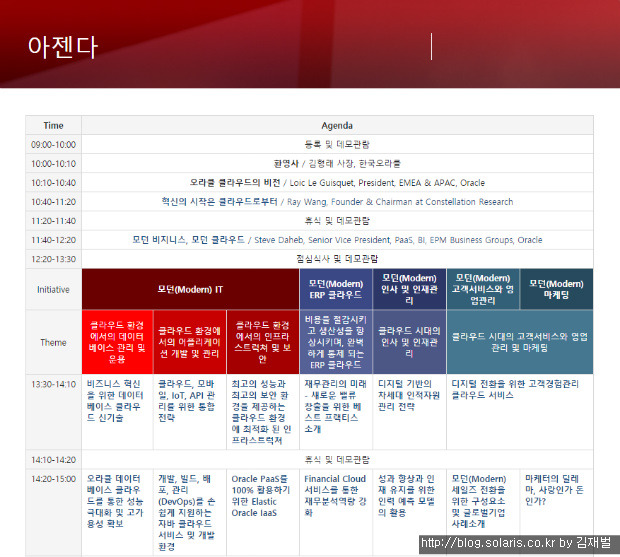The height and width of the screenshot is (557, 620).
Task: Click 클라우드 시대의 인사 및 인재관리 theme
Action: [x=409, y=342]
